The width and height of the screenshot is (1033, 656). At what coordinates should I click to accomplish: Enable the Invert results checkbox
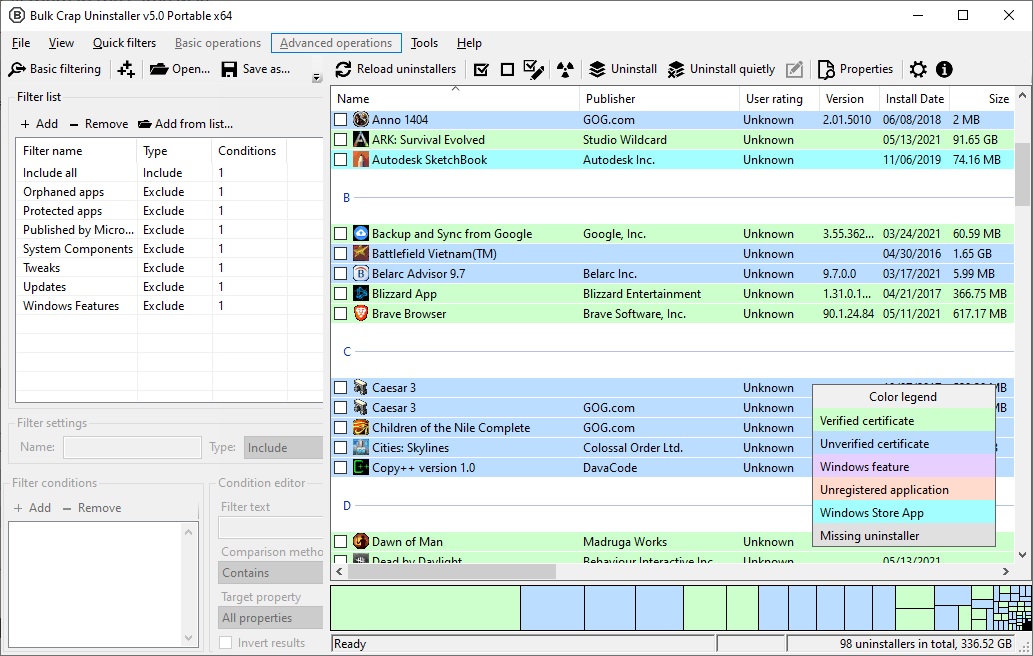[225, 643]
